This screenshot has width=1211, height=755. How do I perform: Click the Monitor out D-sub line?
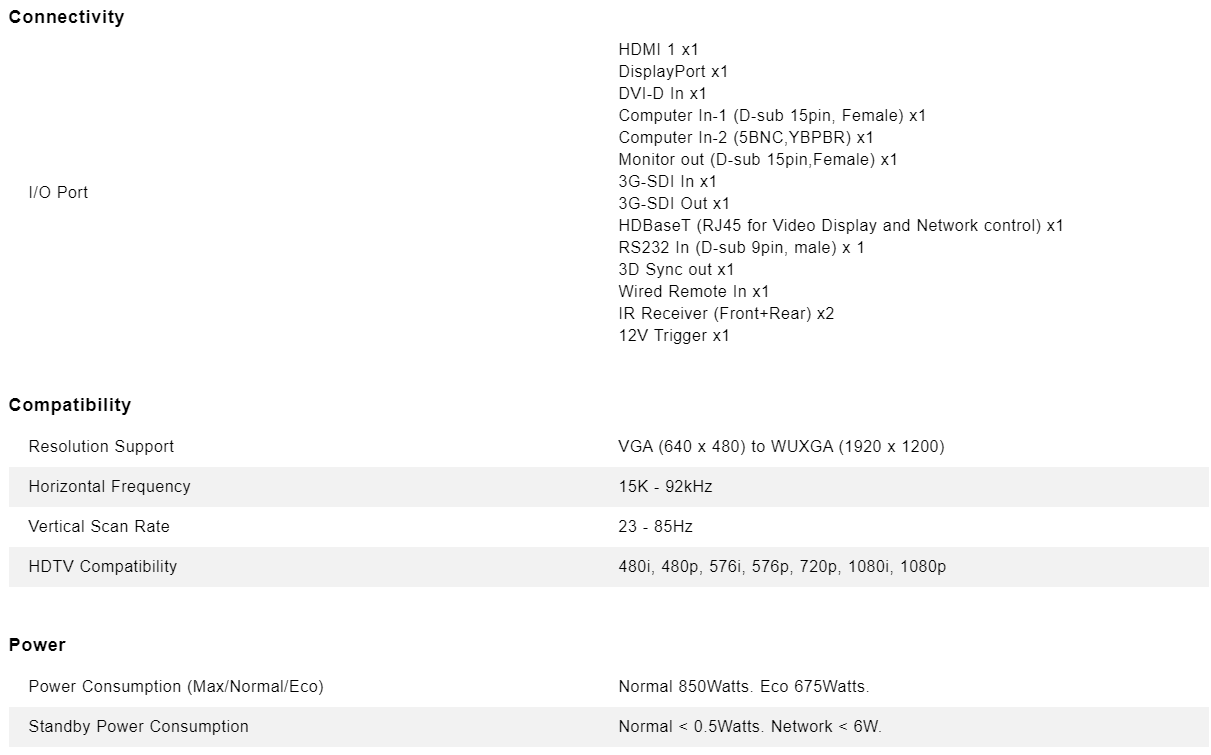click(x=758, y=159)
